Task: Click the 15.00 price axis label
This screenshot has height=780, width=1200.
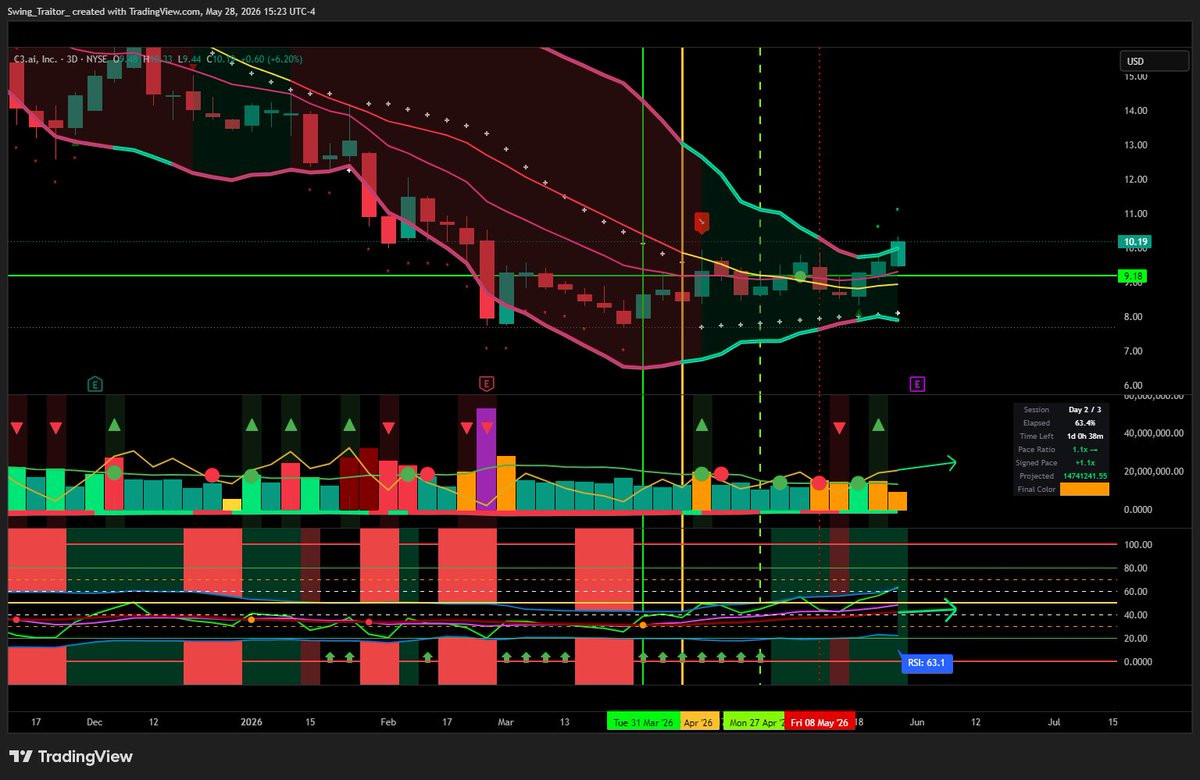Action: (x=1134, y=77)
